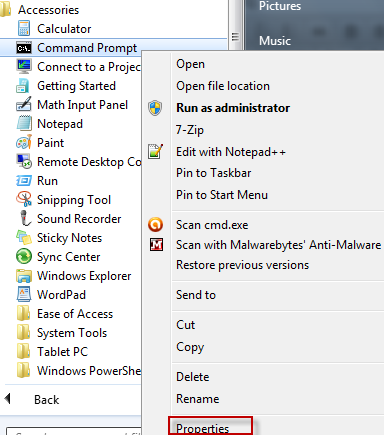Launch WordPad from the programs list
Image resolution: width=384 pixels, height=435 pixels.
[61, 295]
